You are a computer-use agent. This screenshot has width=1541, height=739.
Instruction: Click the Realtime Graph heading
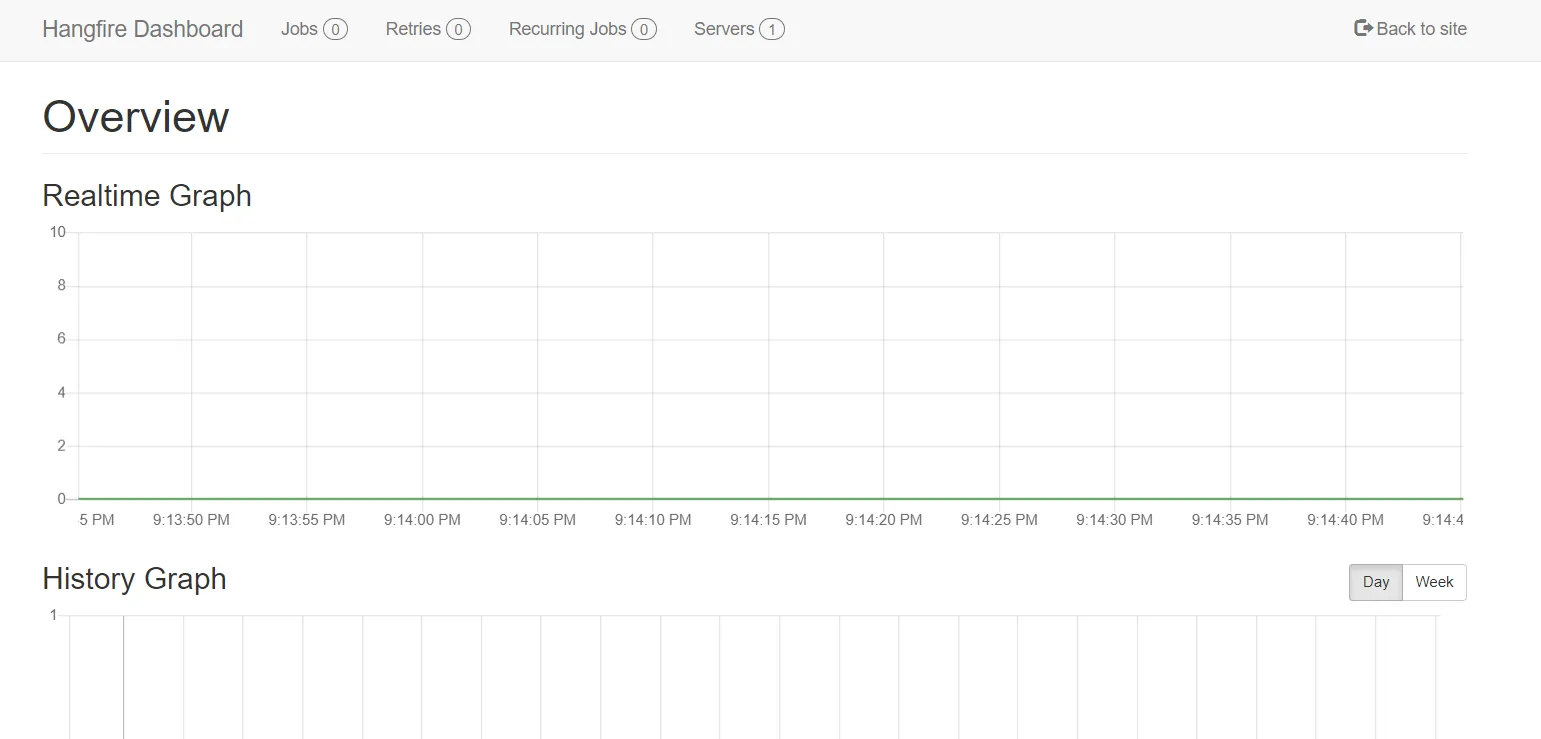click(147, 195)
